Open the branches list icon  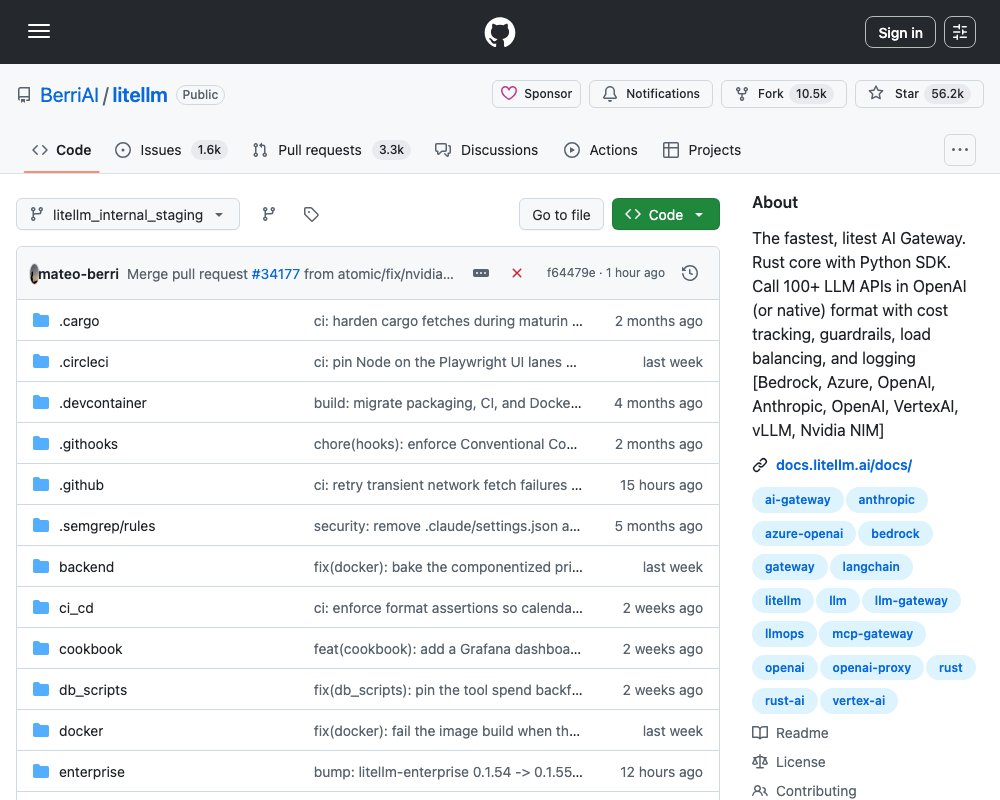click(268, 214)
